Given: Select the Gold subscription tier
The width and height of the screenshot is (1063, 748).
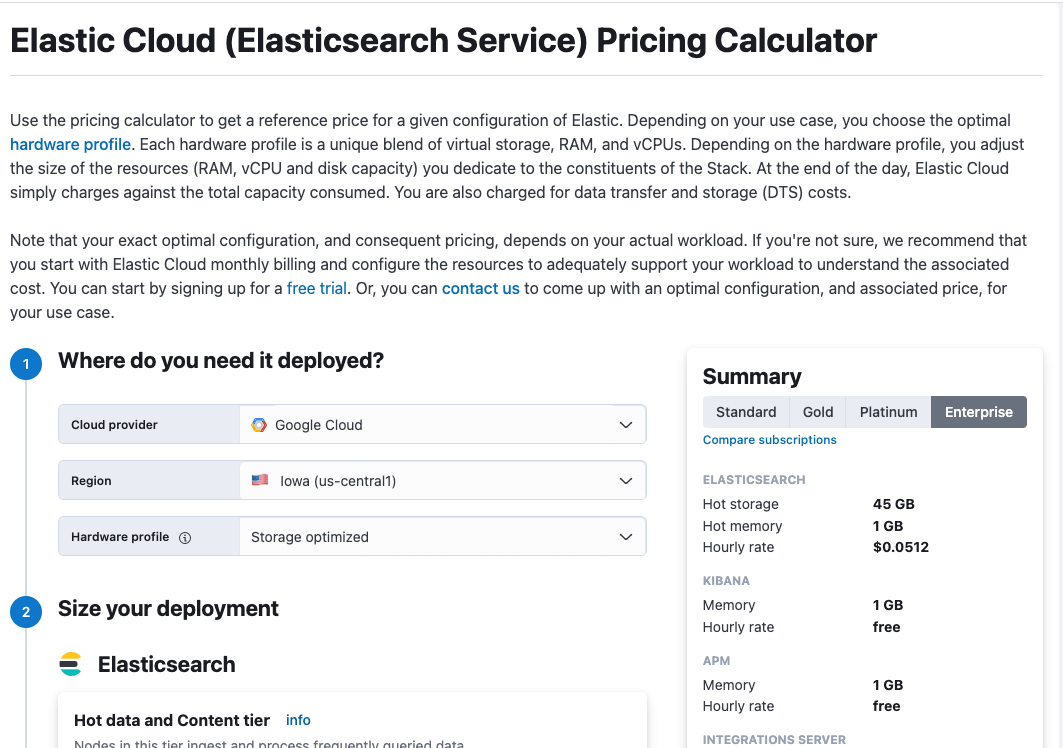Looking at the screenshot, I should coord(817,411).
